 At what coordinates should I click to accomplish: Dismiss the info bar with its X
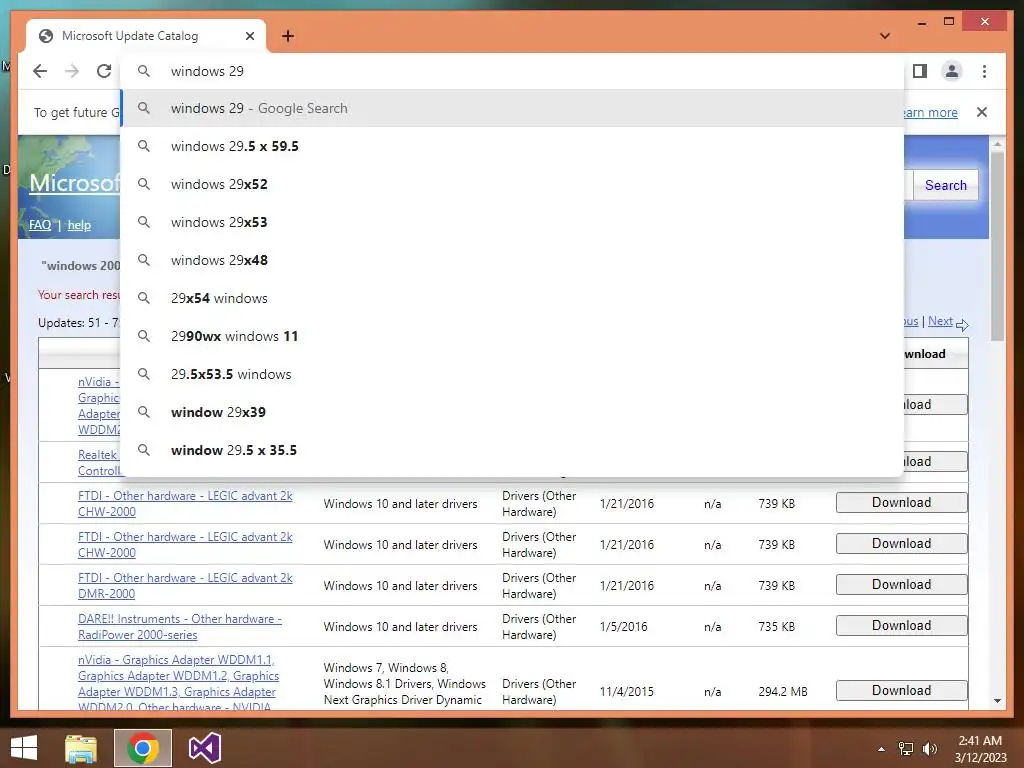pos(982,112)
